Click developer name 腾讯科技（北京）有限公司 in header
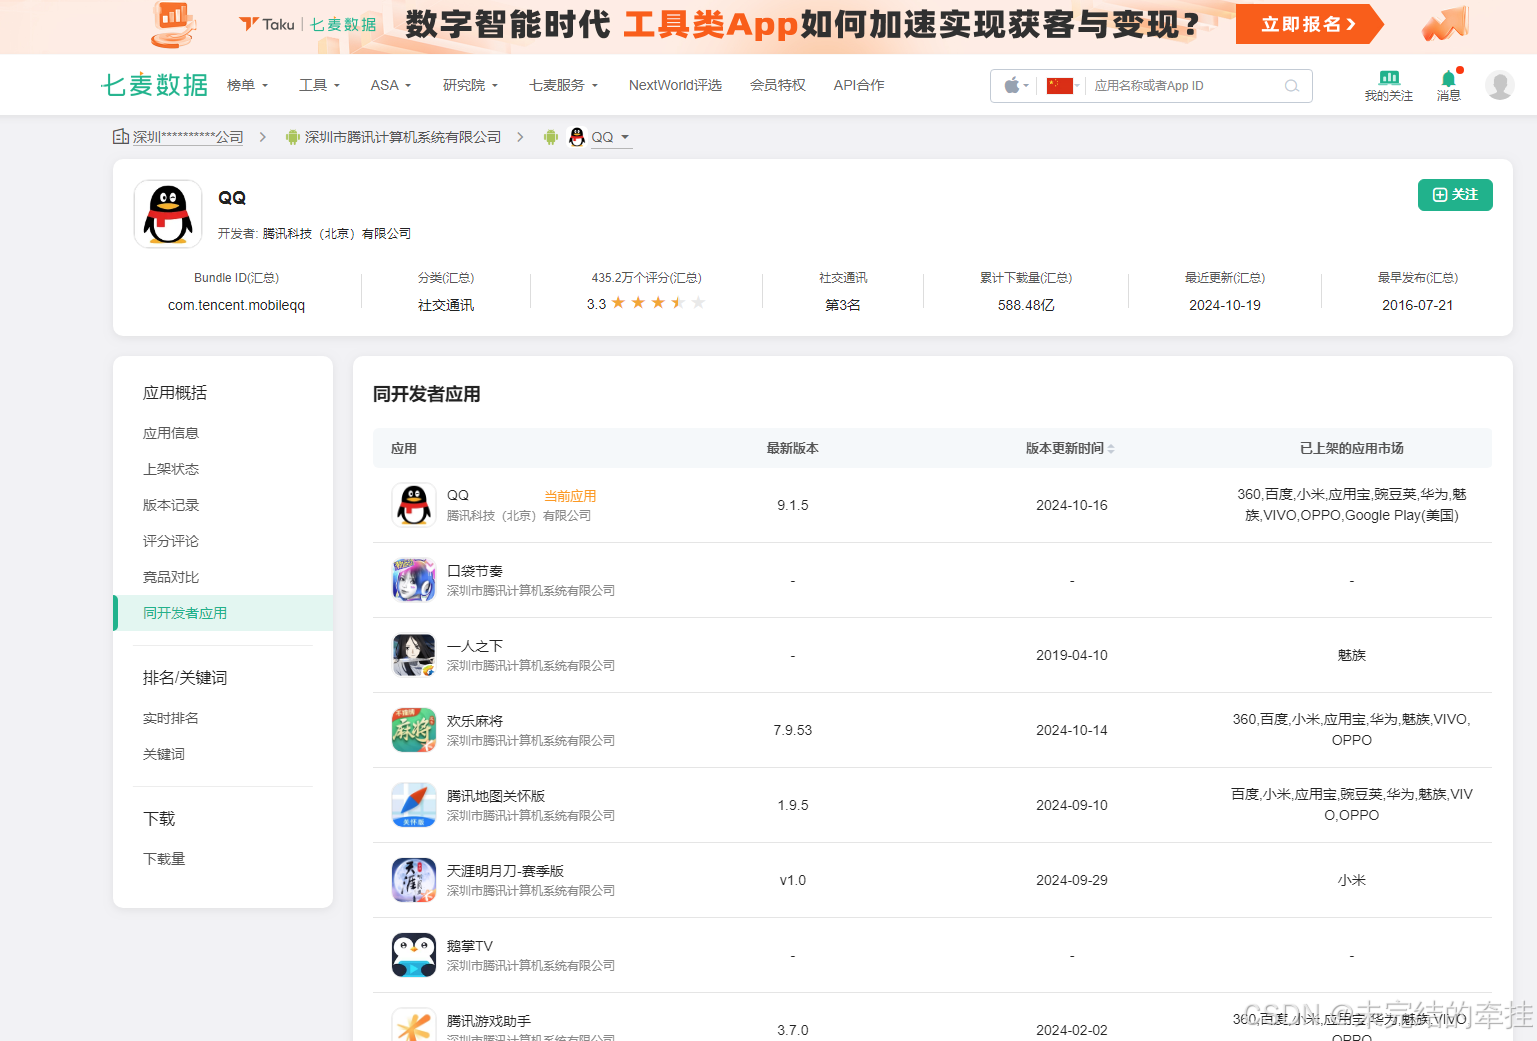The height and width of the screenshot is (1041, 1537). (337, 234)
